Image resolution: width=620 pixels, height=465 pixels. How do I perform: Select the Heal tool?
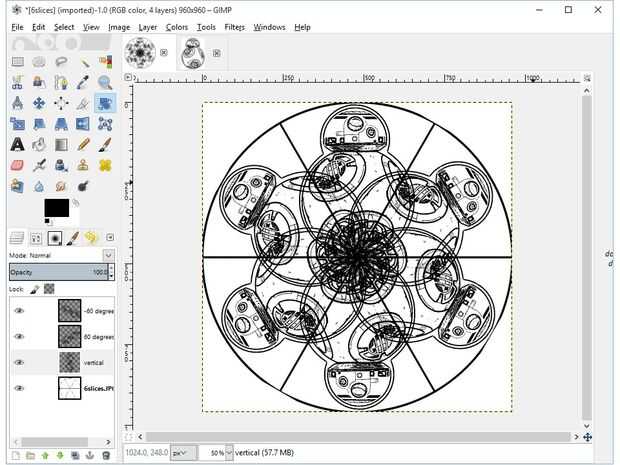105,165
